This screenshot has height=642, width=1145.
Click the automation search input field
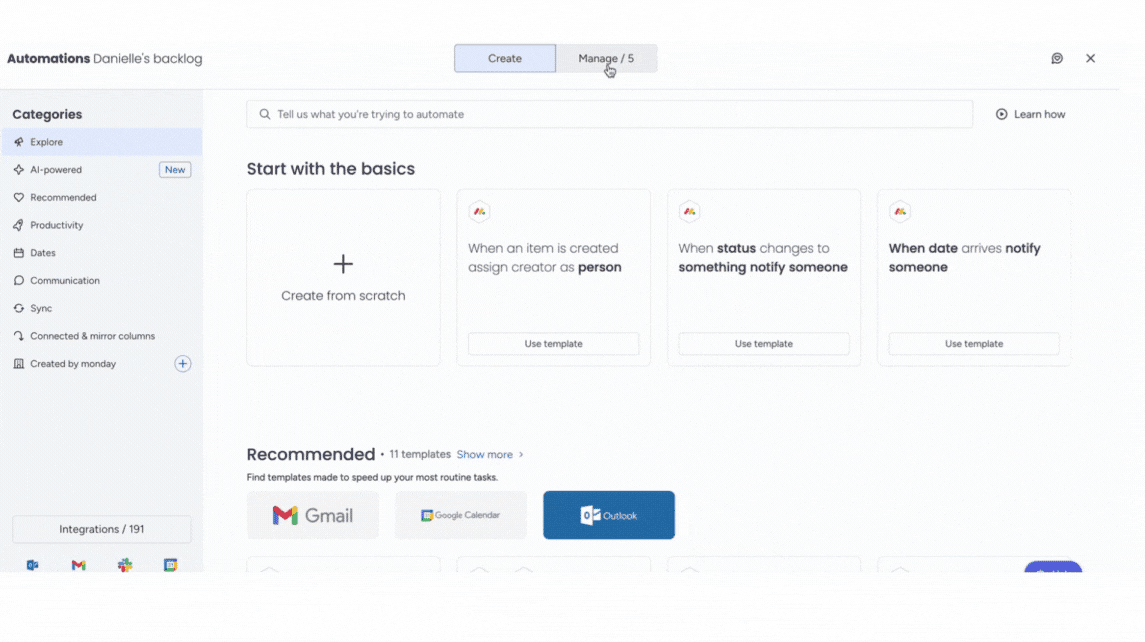click(610, 114)
